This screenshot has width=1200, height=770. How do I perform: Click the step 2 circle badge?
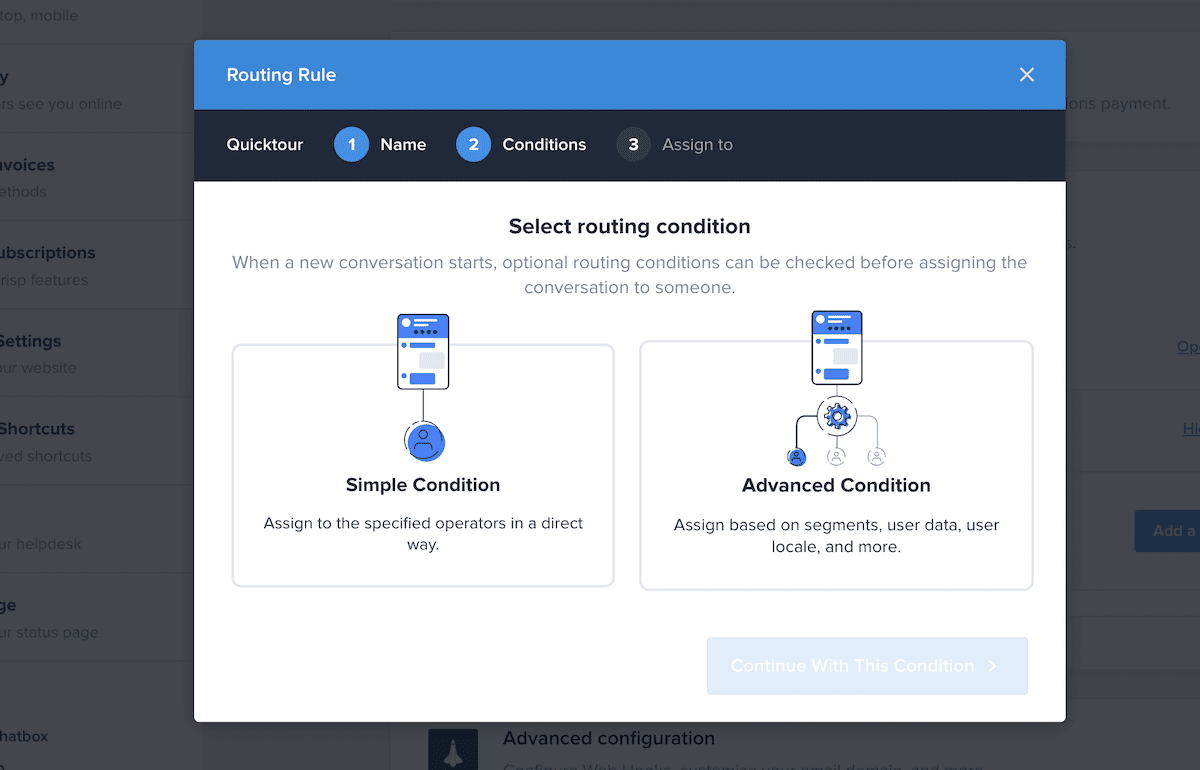pos(473,145)
